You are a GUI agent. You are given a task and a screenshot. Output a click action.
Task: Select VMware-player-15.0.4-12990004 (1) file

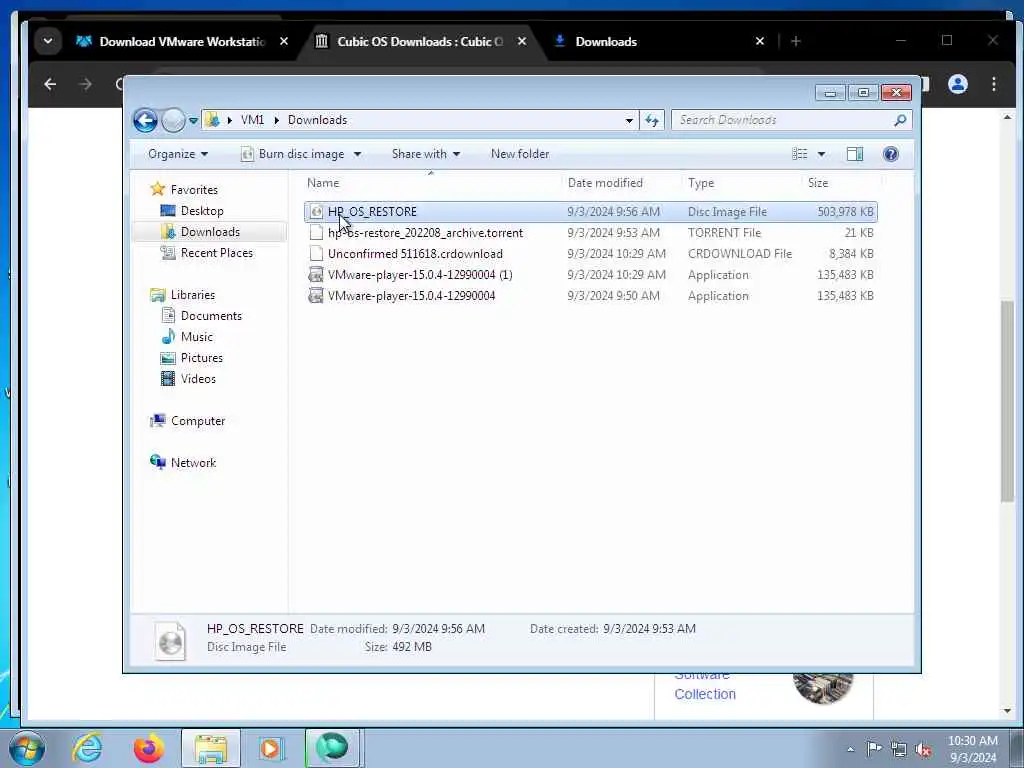(590, 274)
